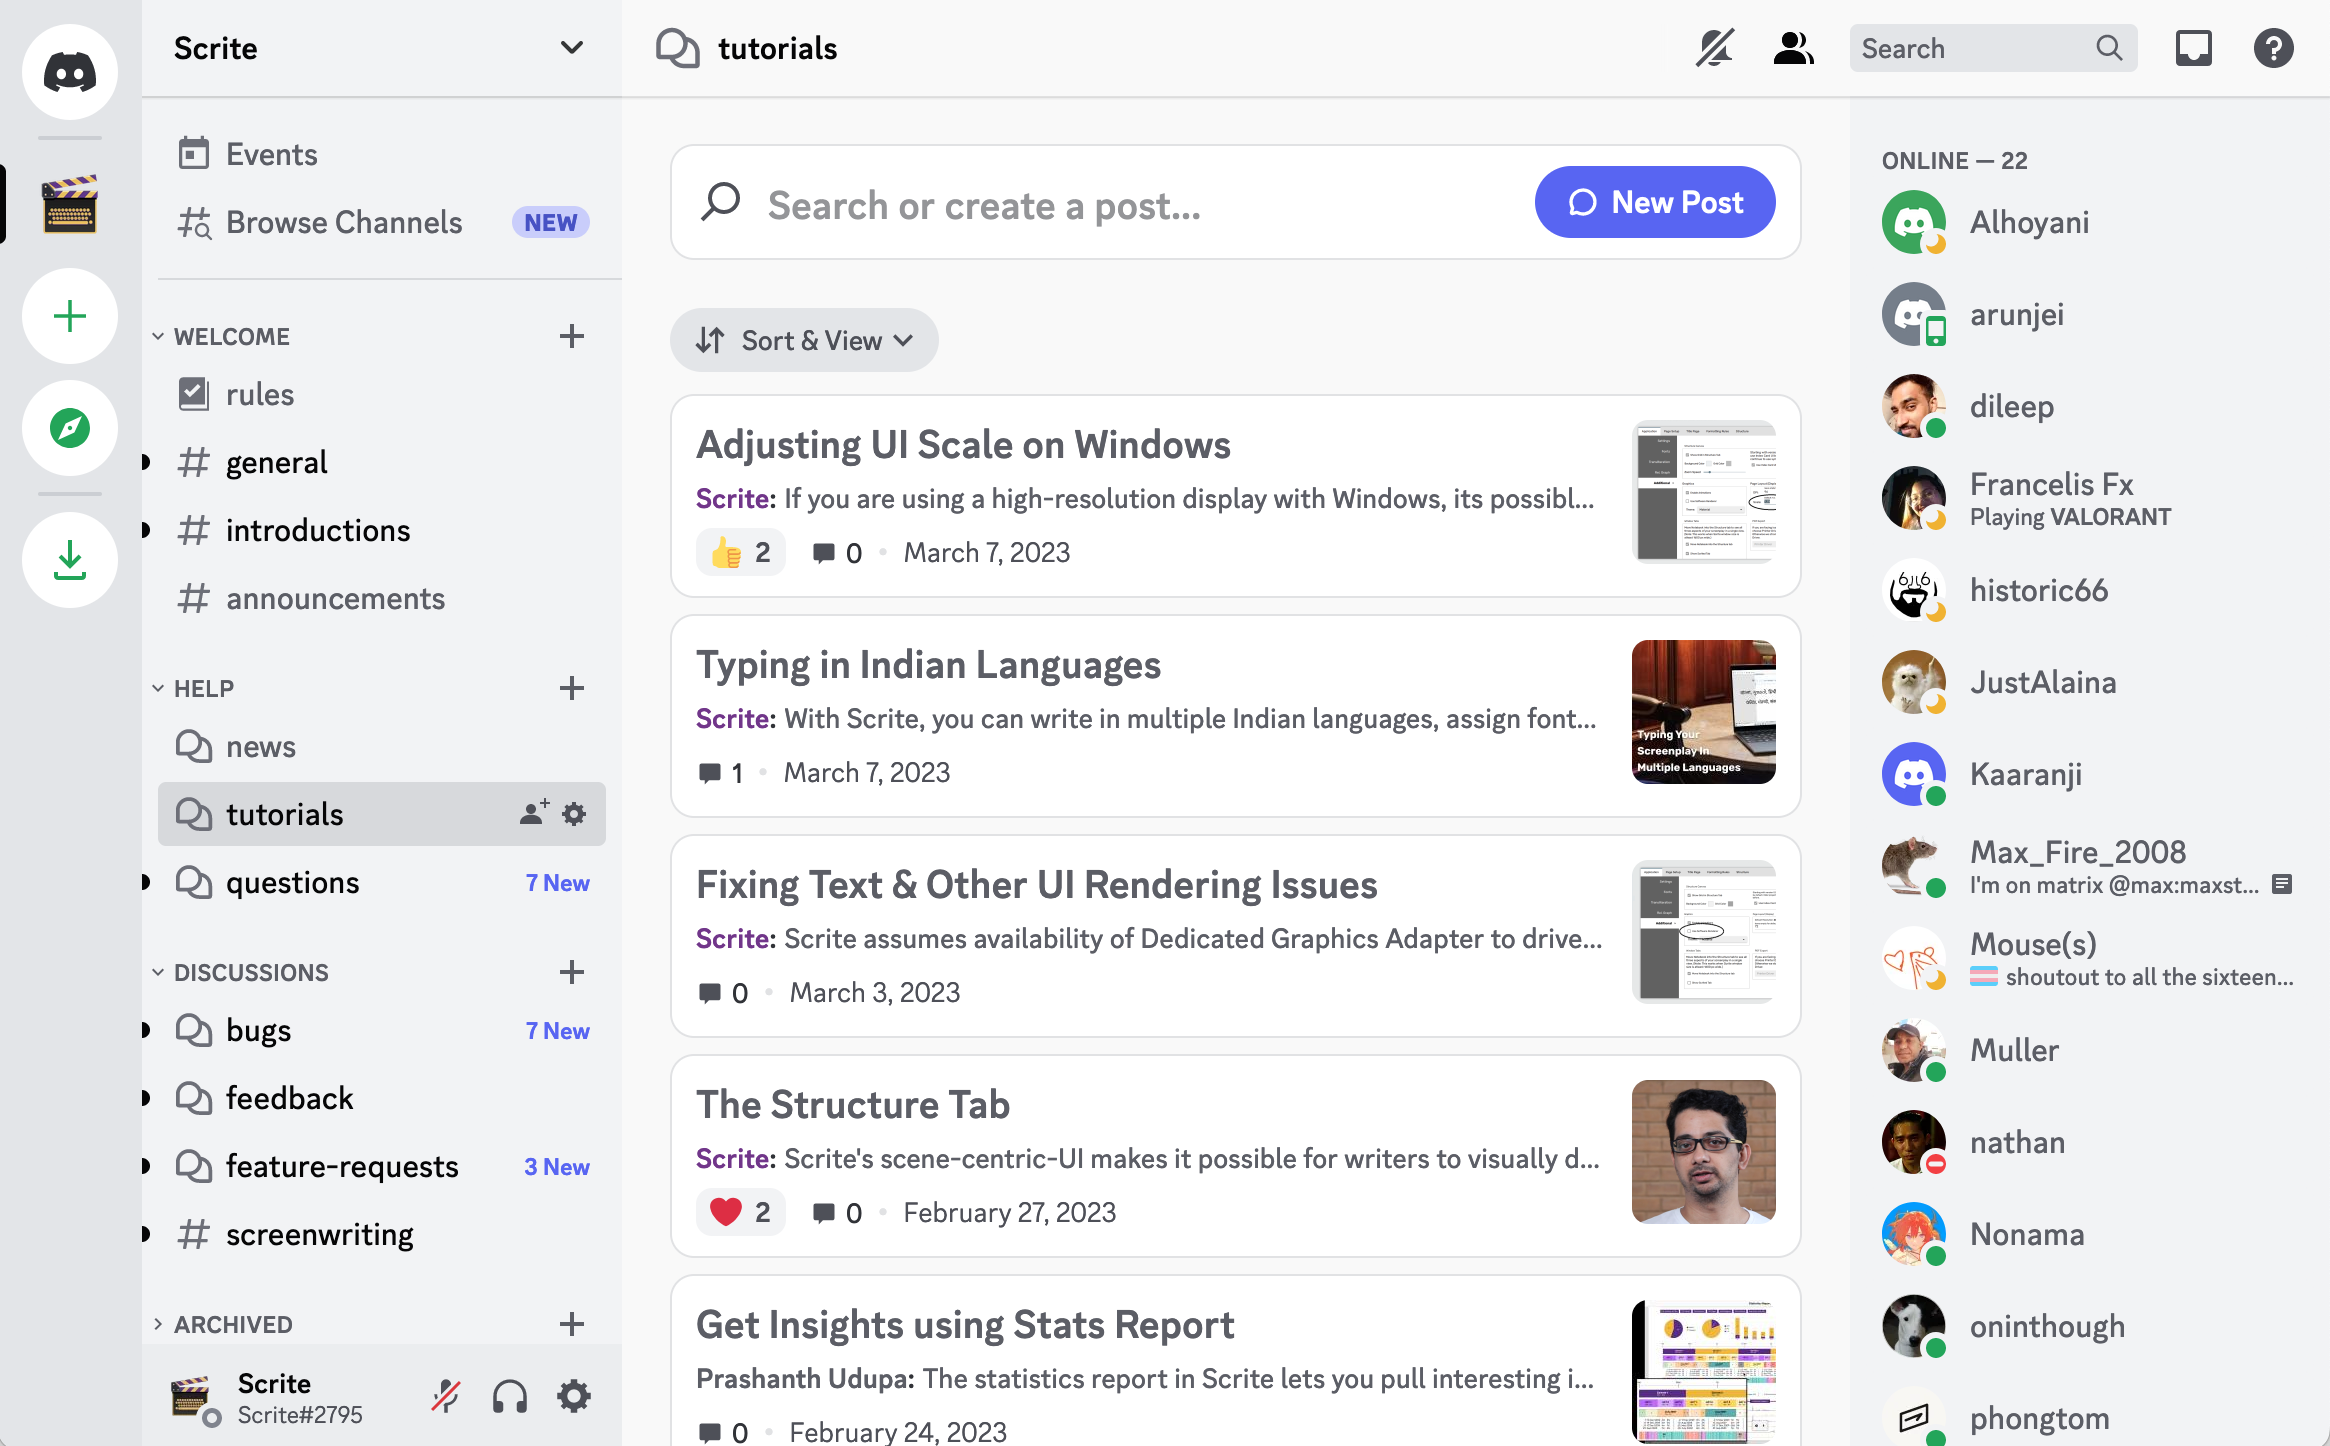Add channel to ARCHIVED category

572,1324
